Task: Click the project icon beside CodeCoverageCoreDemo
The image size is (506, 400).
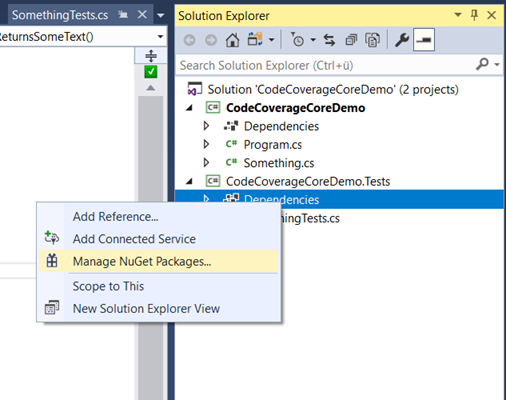Action: coord(213,108)
